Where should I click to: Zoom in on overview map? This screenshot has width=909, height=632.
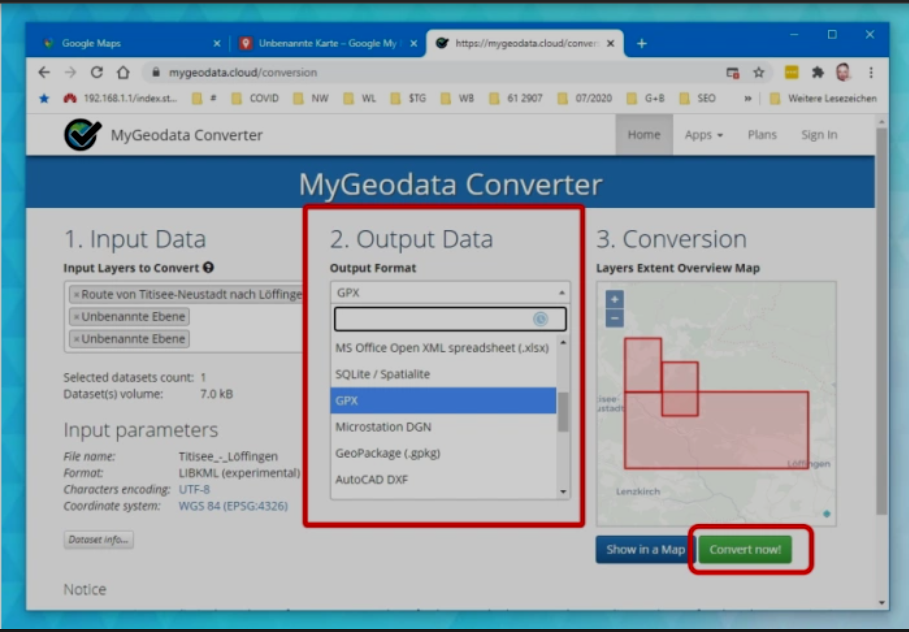pyautogui.click(x=615, y=300)
